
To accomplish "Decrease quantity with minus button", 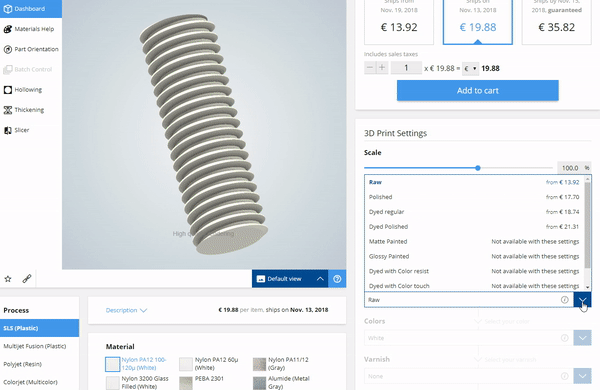I will [x=370, y=68].
